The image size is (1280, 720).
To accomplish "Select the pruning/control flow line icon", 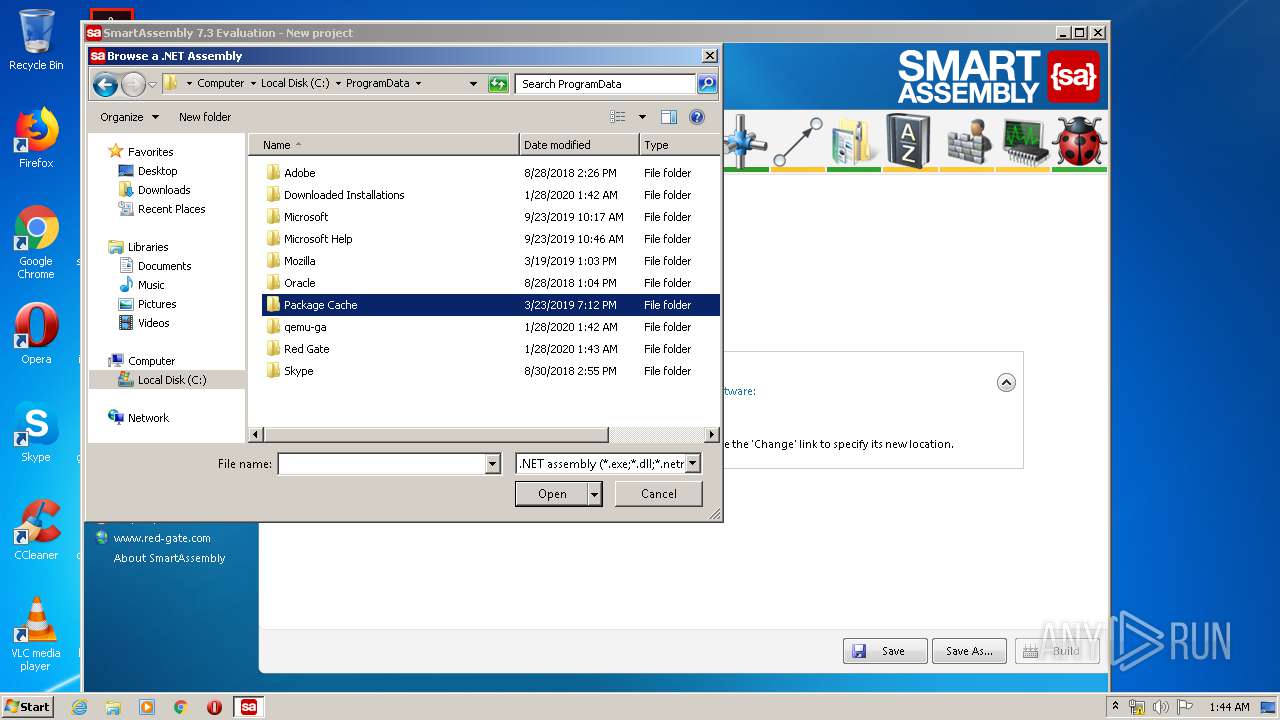I will click(798, 140).
